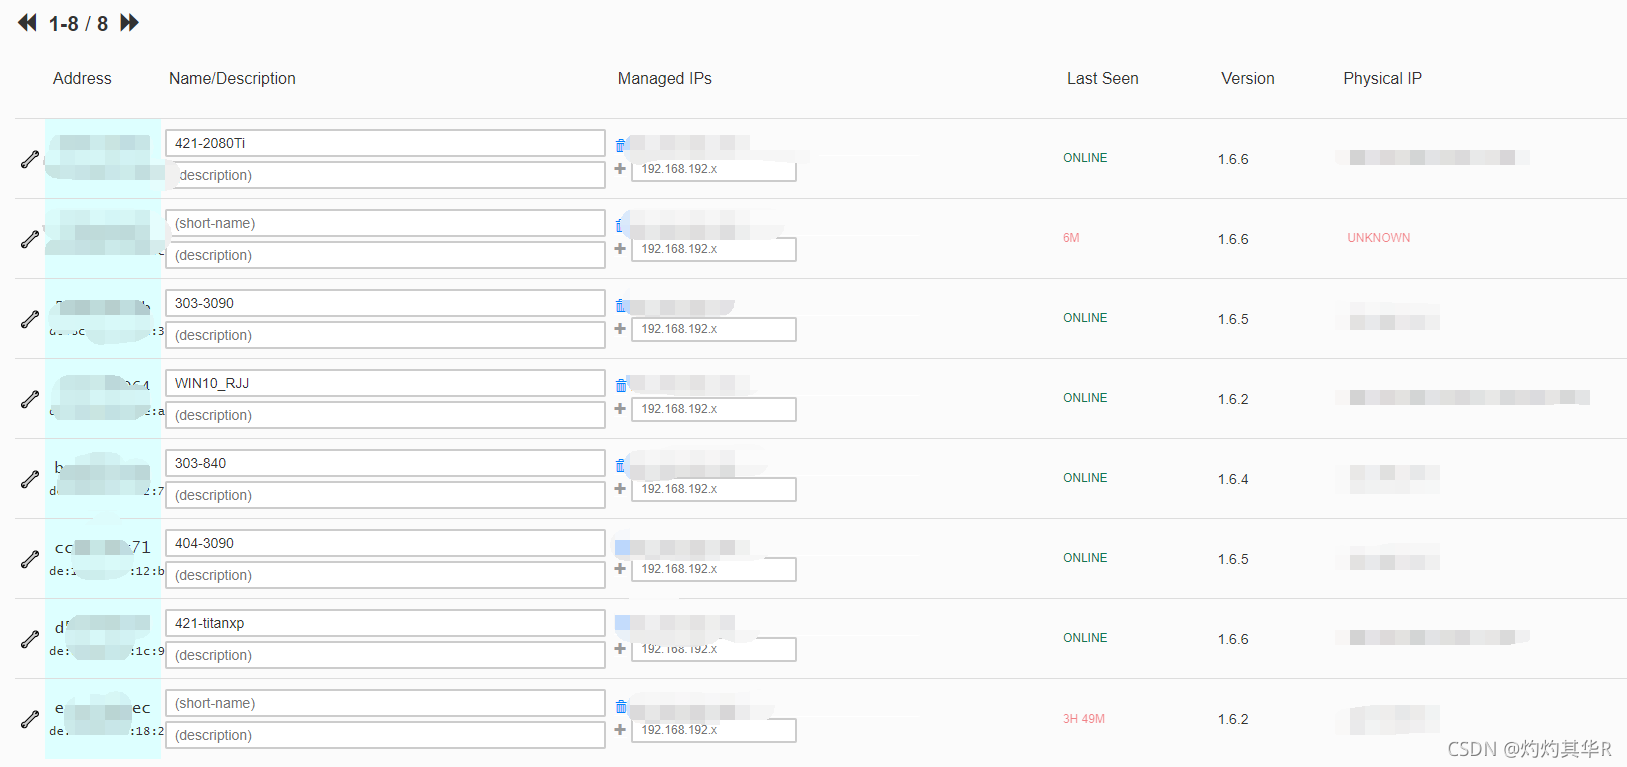
Task: Add managed IP with plus icon for 404-3090
Action: [620, 569]
